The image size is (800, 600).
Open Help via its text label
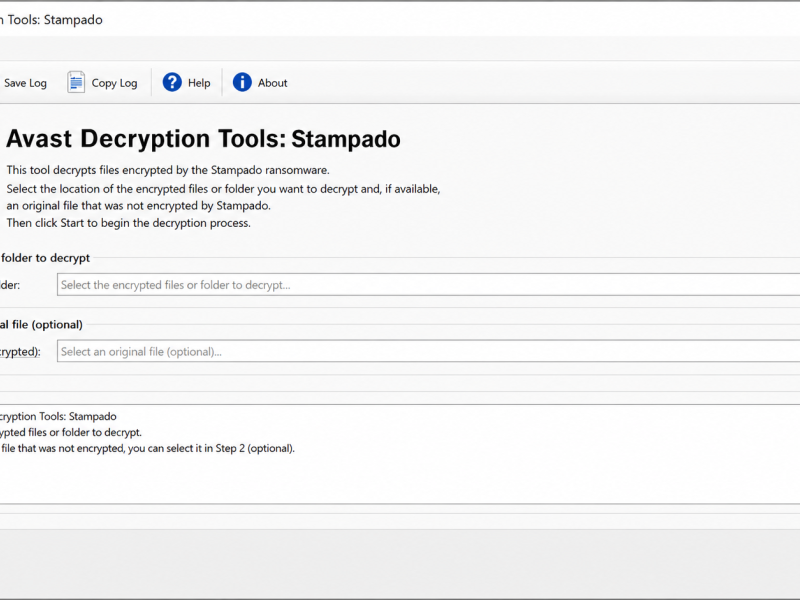coord(199,83)
